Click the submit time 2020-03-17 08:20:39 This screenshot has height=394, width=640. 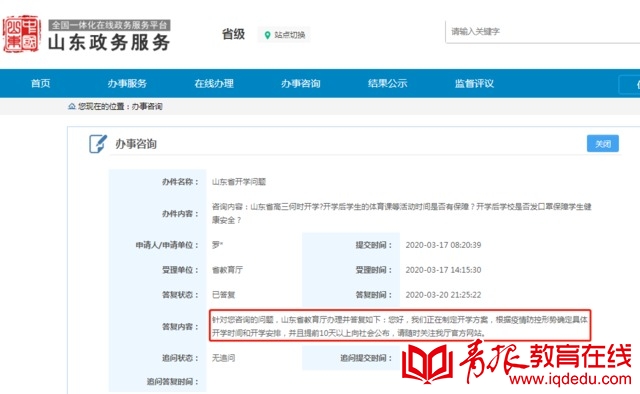pos(443,245)
